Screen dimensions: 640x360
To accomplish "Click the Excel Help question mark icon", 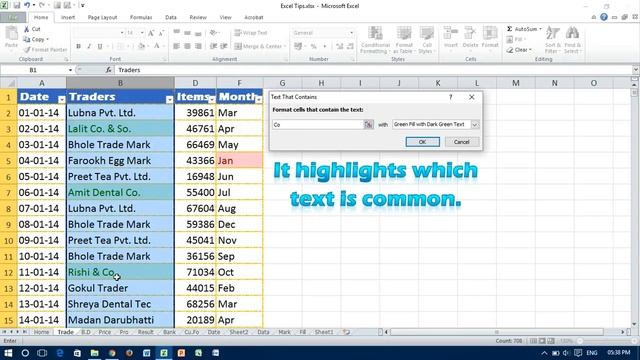I will pos(604,17).
